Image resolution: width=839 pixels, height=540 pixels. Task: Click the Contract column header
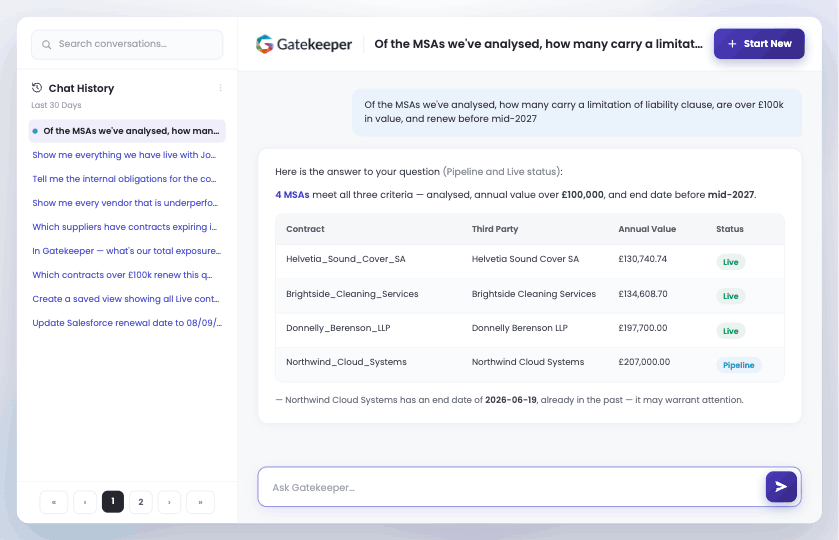(305, 229)
